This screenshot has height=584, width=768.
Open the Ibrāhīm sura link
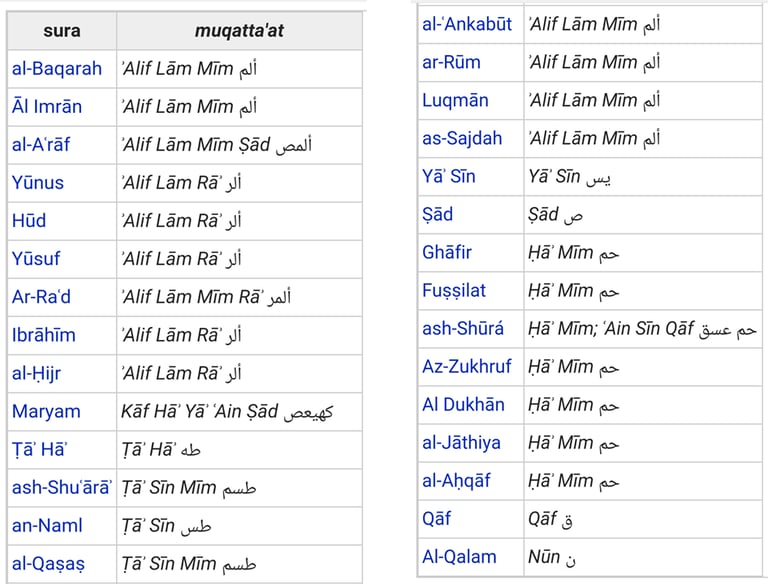point(44,335)
